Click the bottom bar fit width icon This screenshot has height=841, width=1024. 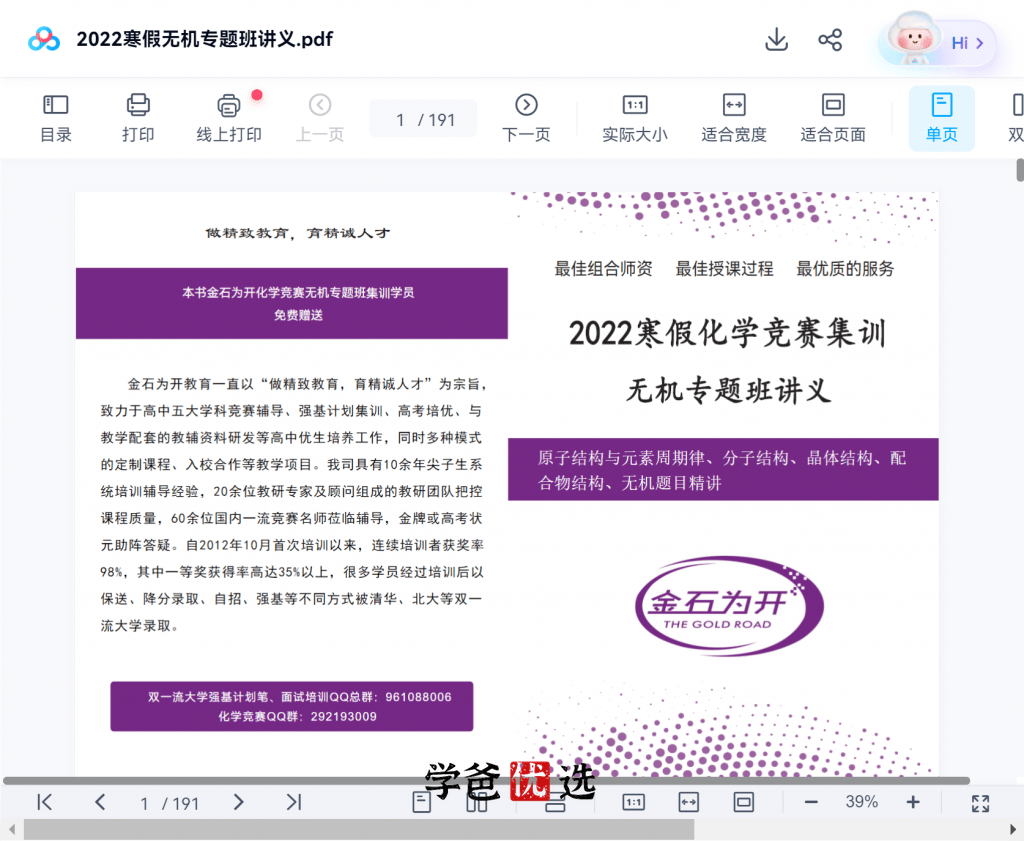pyautogui.click(x=689, y=802)
